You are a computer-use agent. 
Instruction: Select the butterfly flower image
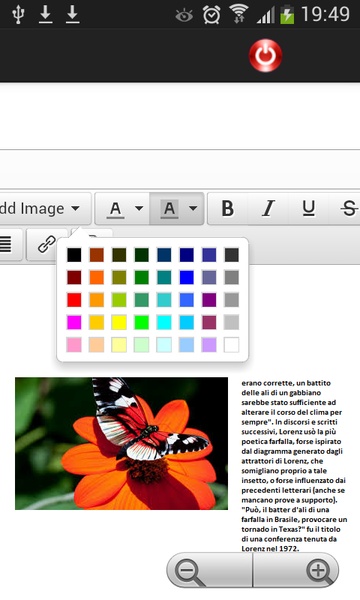tap(122, 443)
